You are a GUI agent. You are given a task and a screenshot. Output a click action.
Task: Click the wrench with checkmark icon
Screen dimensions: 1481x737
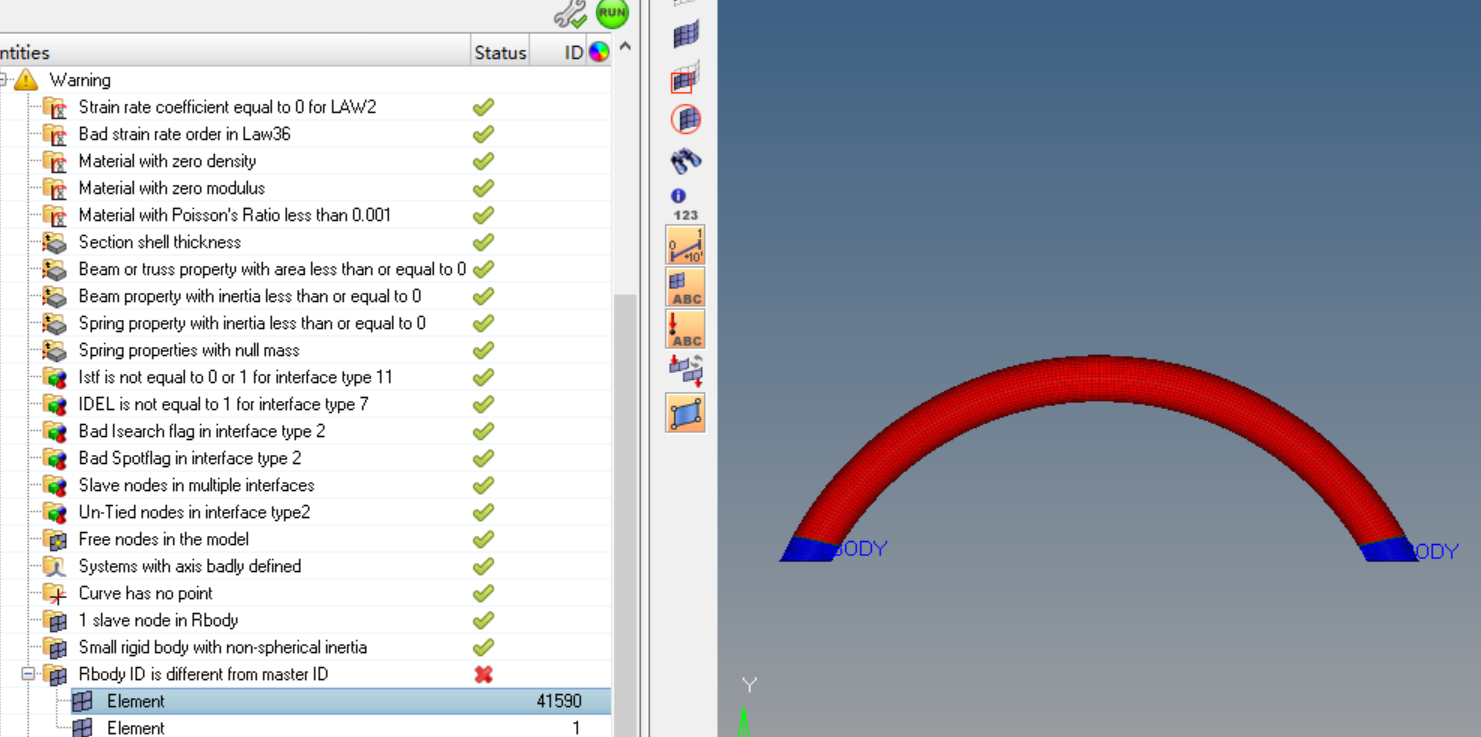point(570,14)
